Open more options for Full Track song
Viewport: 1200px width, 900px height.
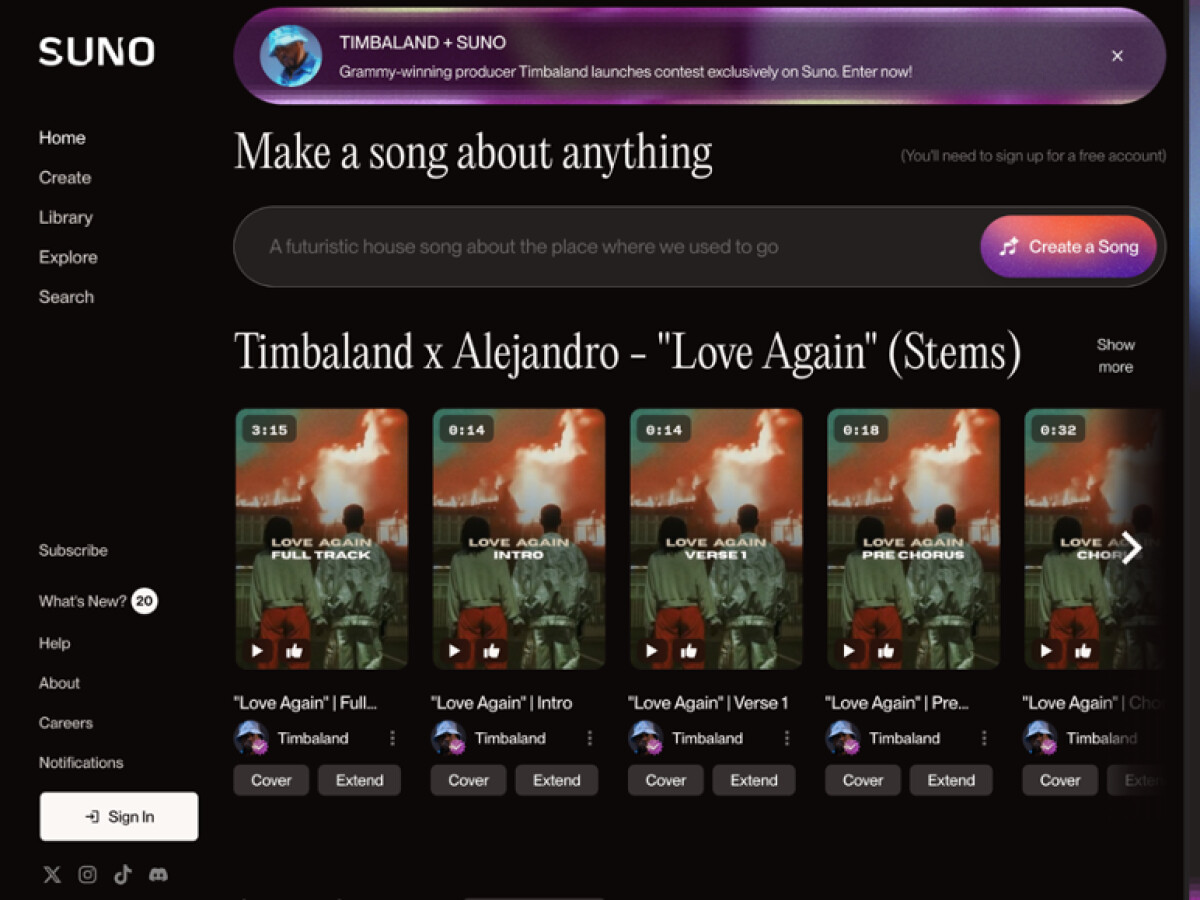point(392,738)
